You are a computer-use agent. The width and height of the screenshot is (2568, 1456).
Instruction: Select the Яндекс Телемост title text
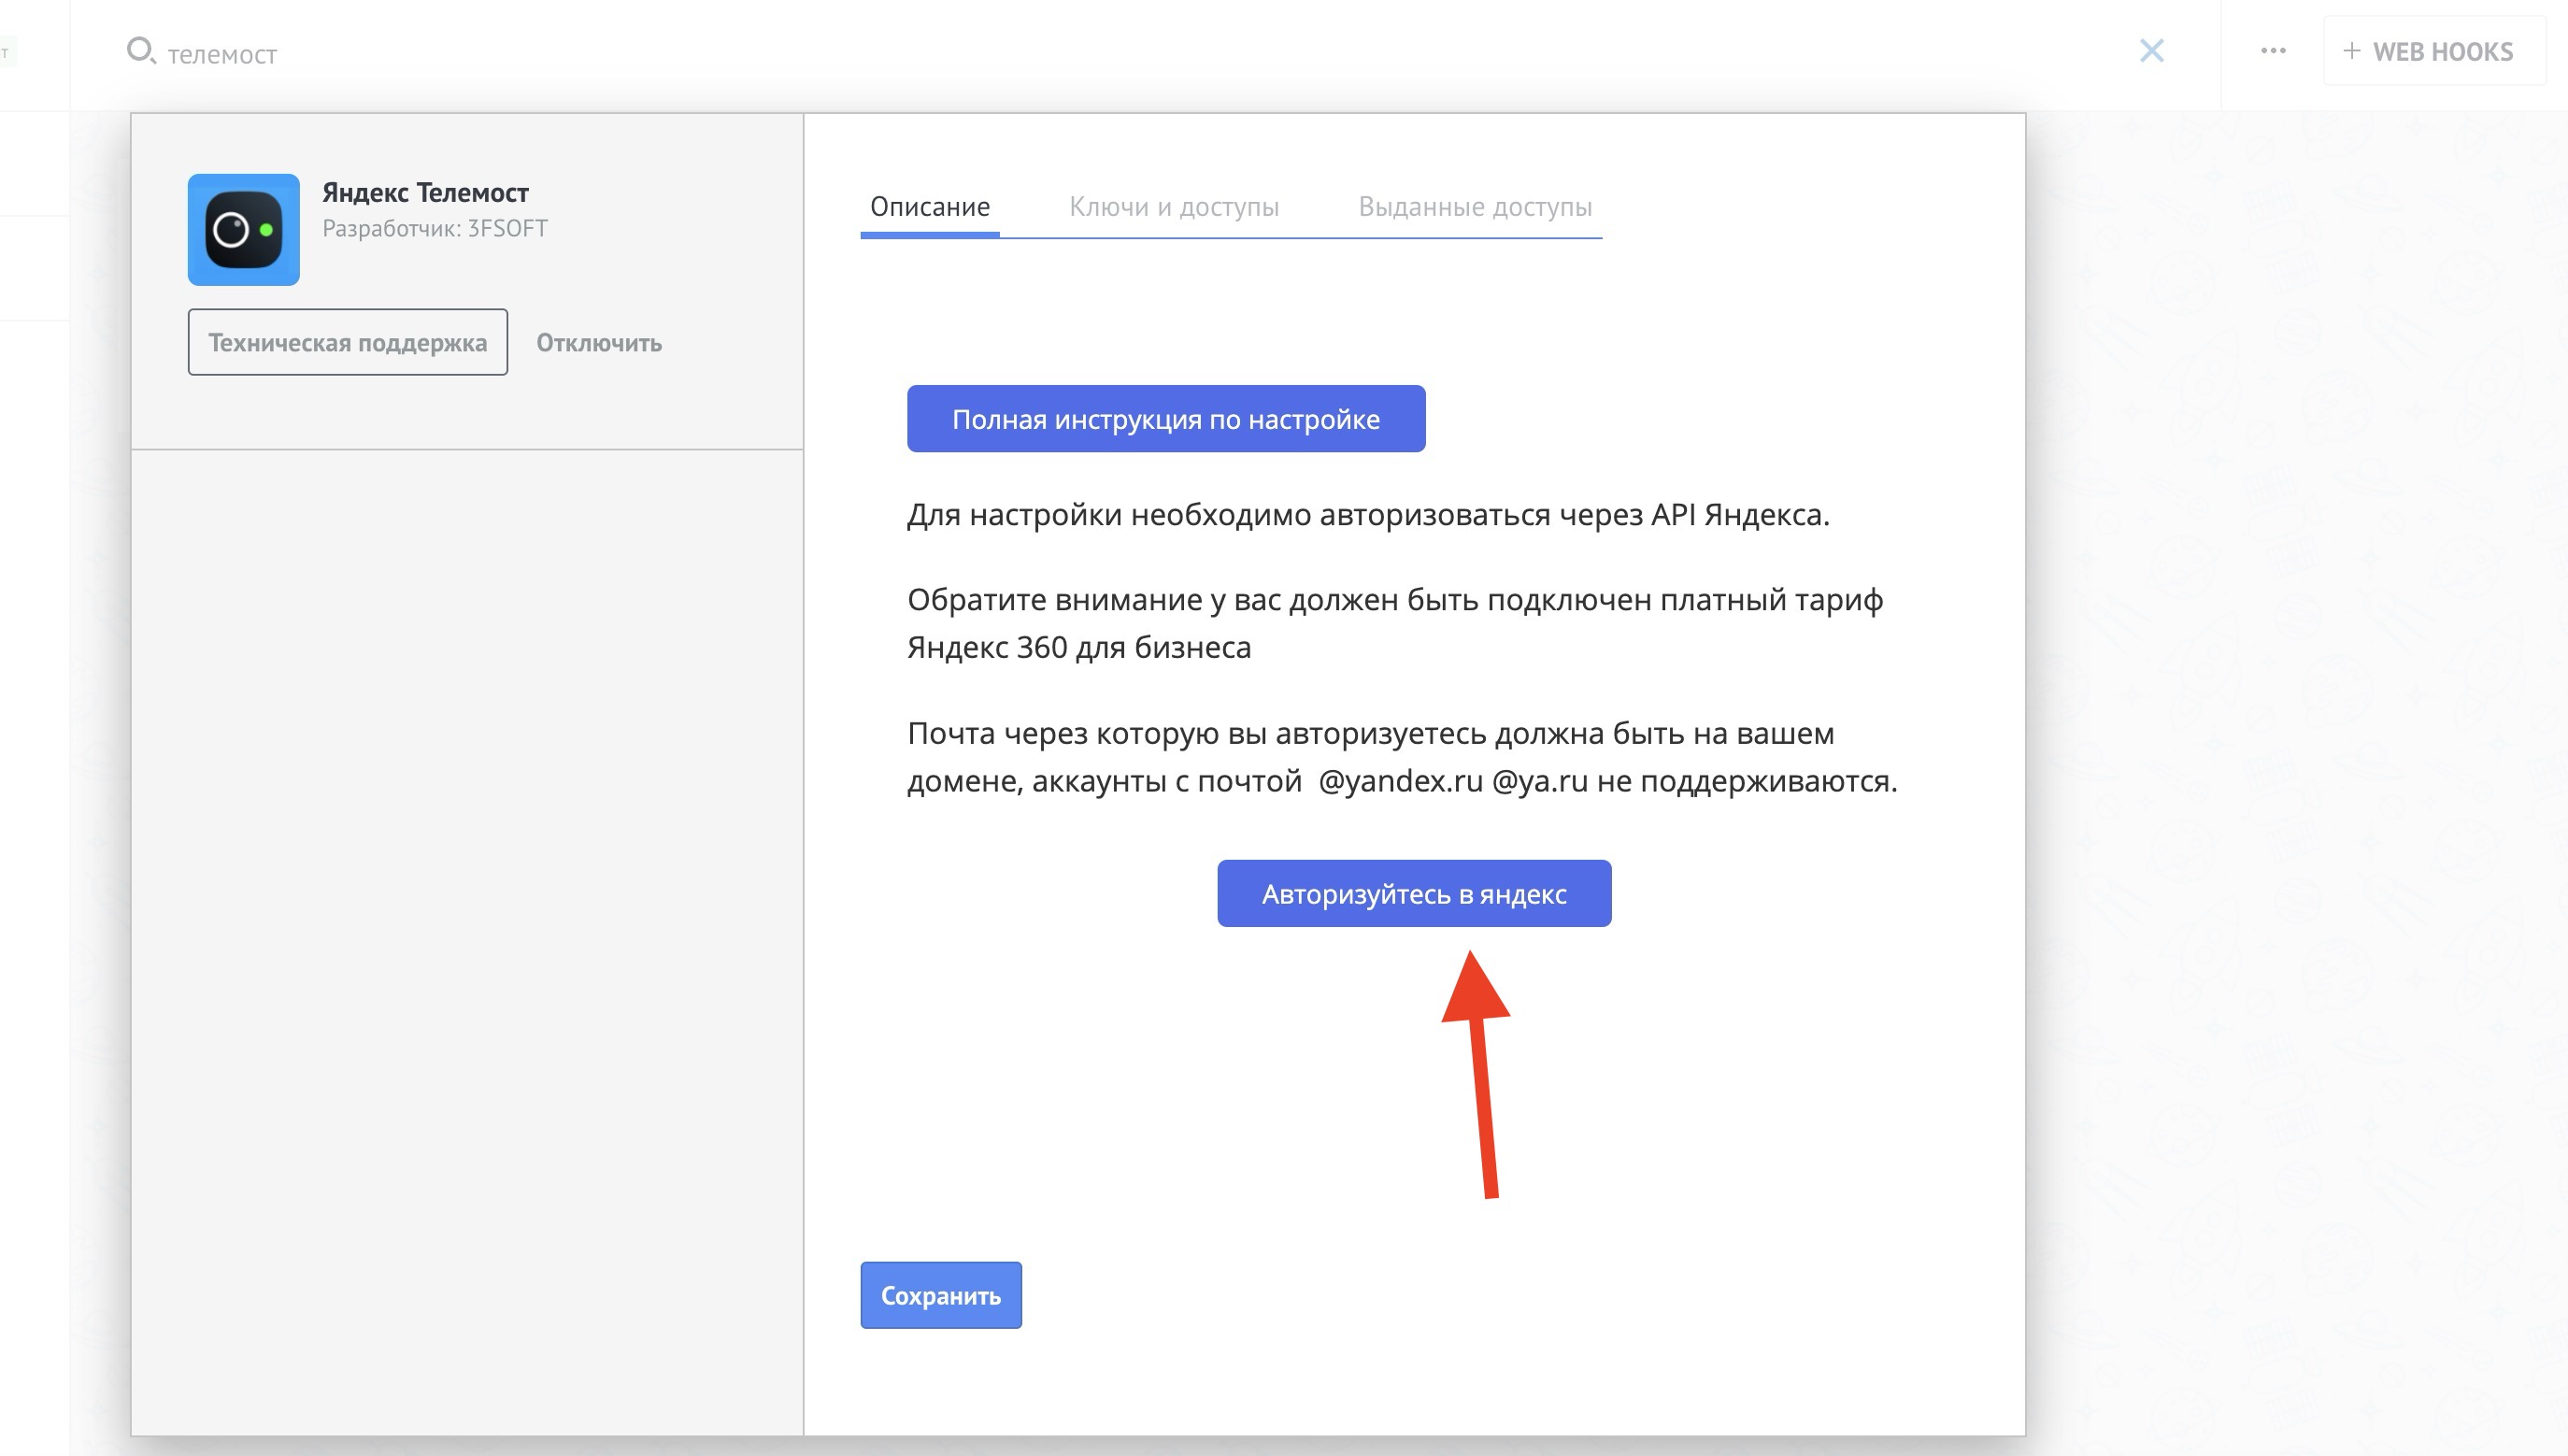(x=425, y=192)
